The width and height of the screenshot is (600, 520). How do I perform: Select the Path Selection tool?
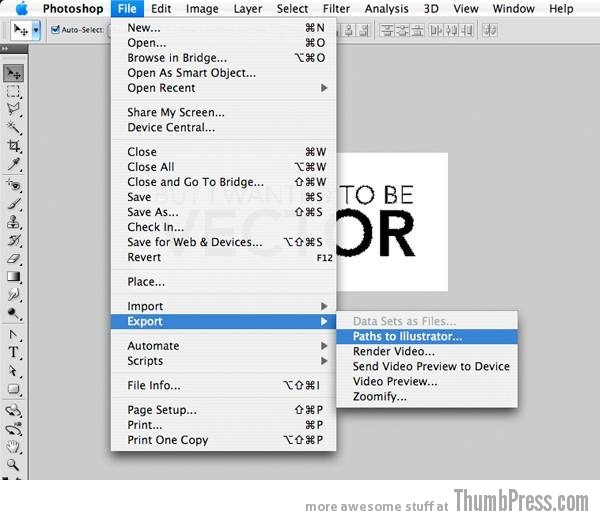[x=13, y=371]
